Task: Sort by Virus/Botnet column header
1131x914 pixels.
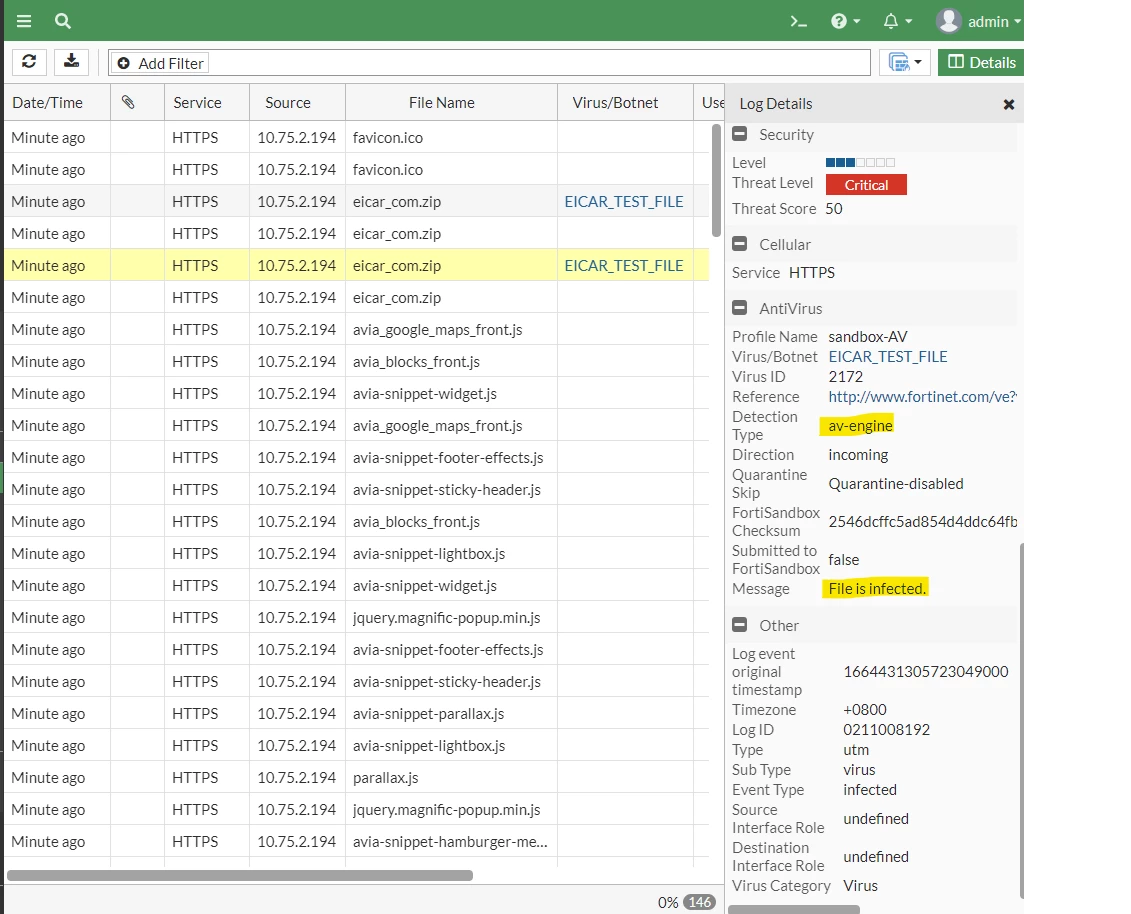Action: tap(625, 102)
